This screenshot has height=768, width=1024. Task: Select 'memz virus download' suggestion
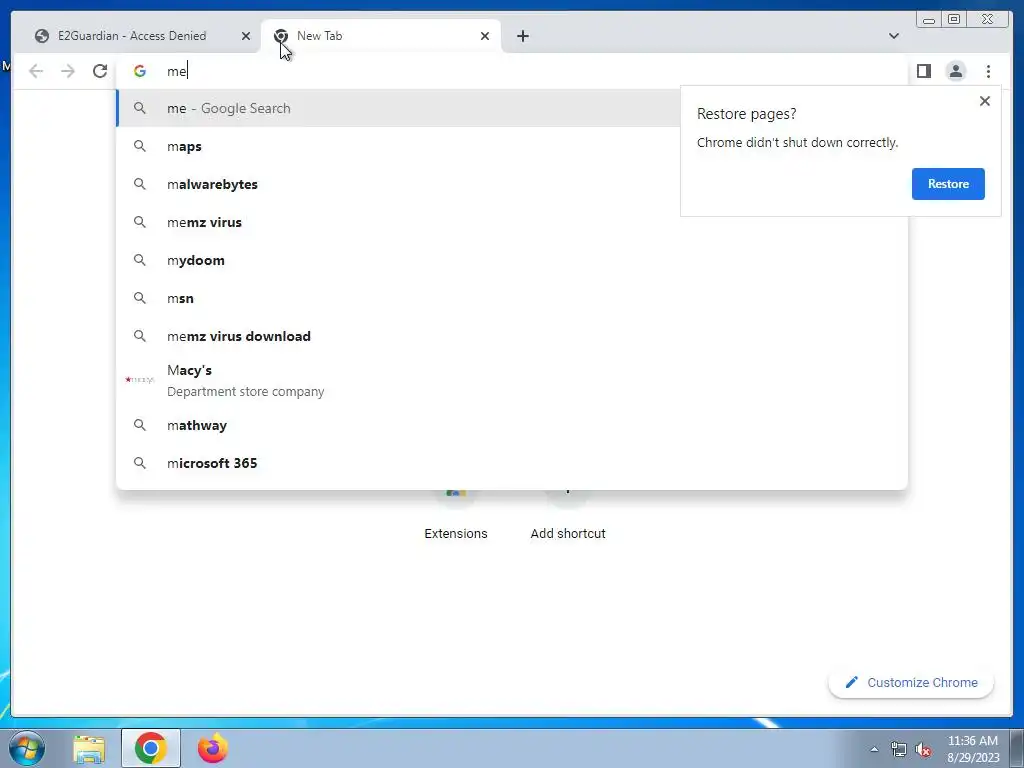point(512,336)
